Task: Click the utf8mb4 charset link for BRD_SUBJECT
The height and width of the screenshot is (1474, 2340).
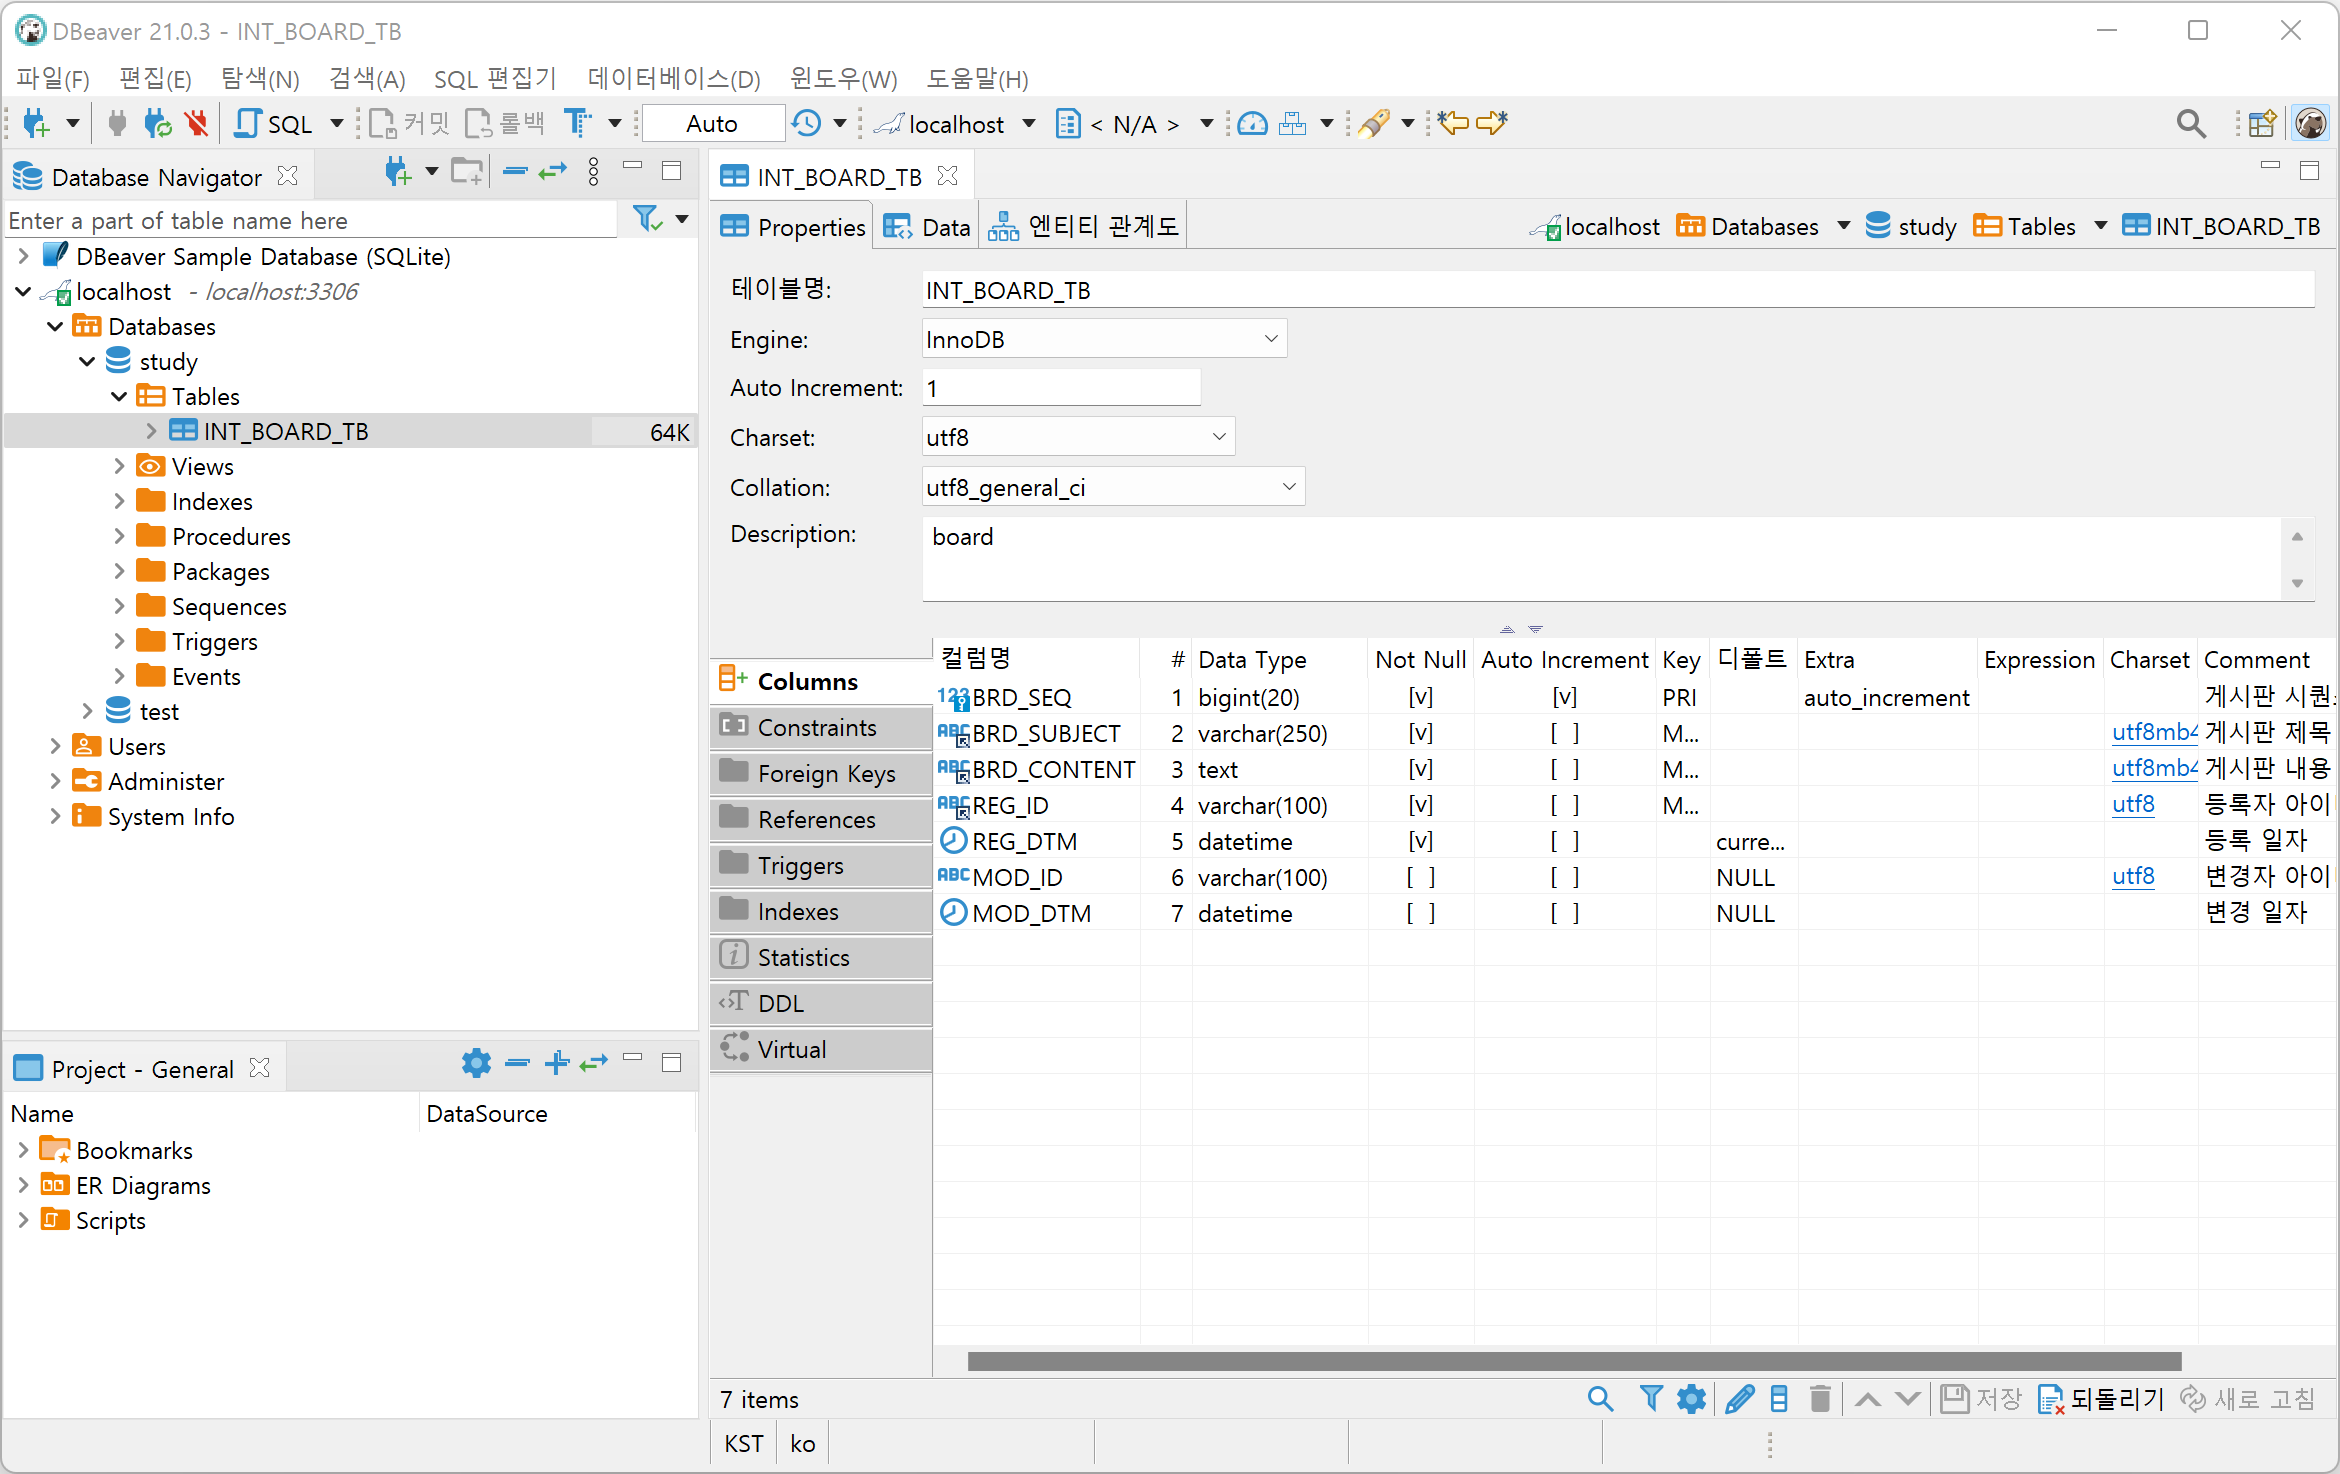Action: pos(2152,733)
